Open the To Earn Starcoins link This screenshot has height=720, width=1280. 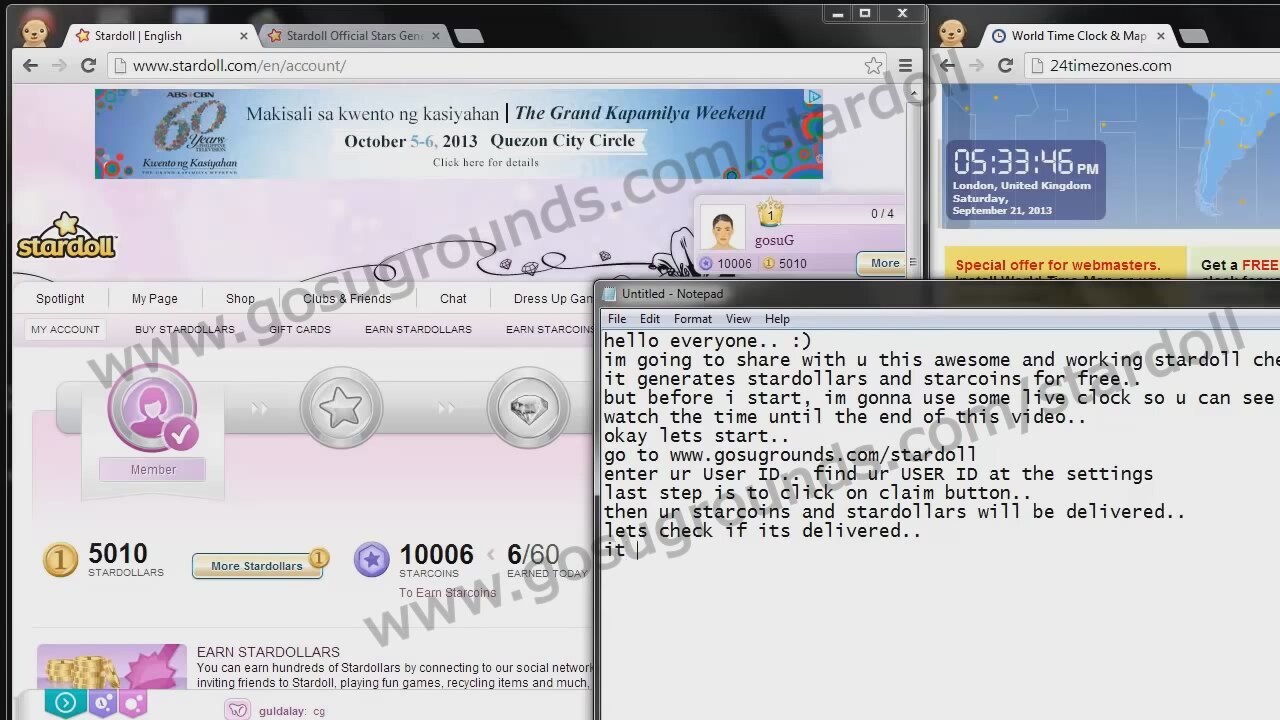pyautogui.click(x=447, y=593)
